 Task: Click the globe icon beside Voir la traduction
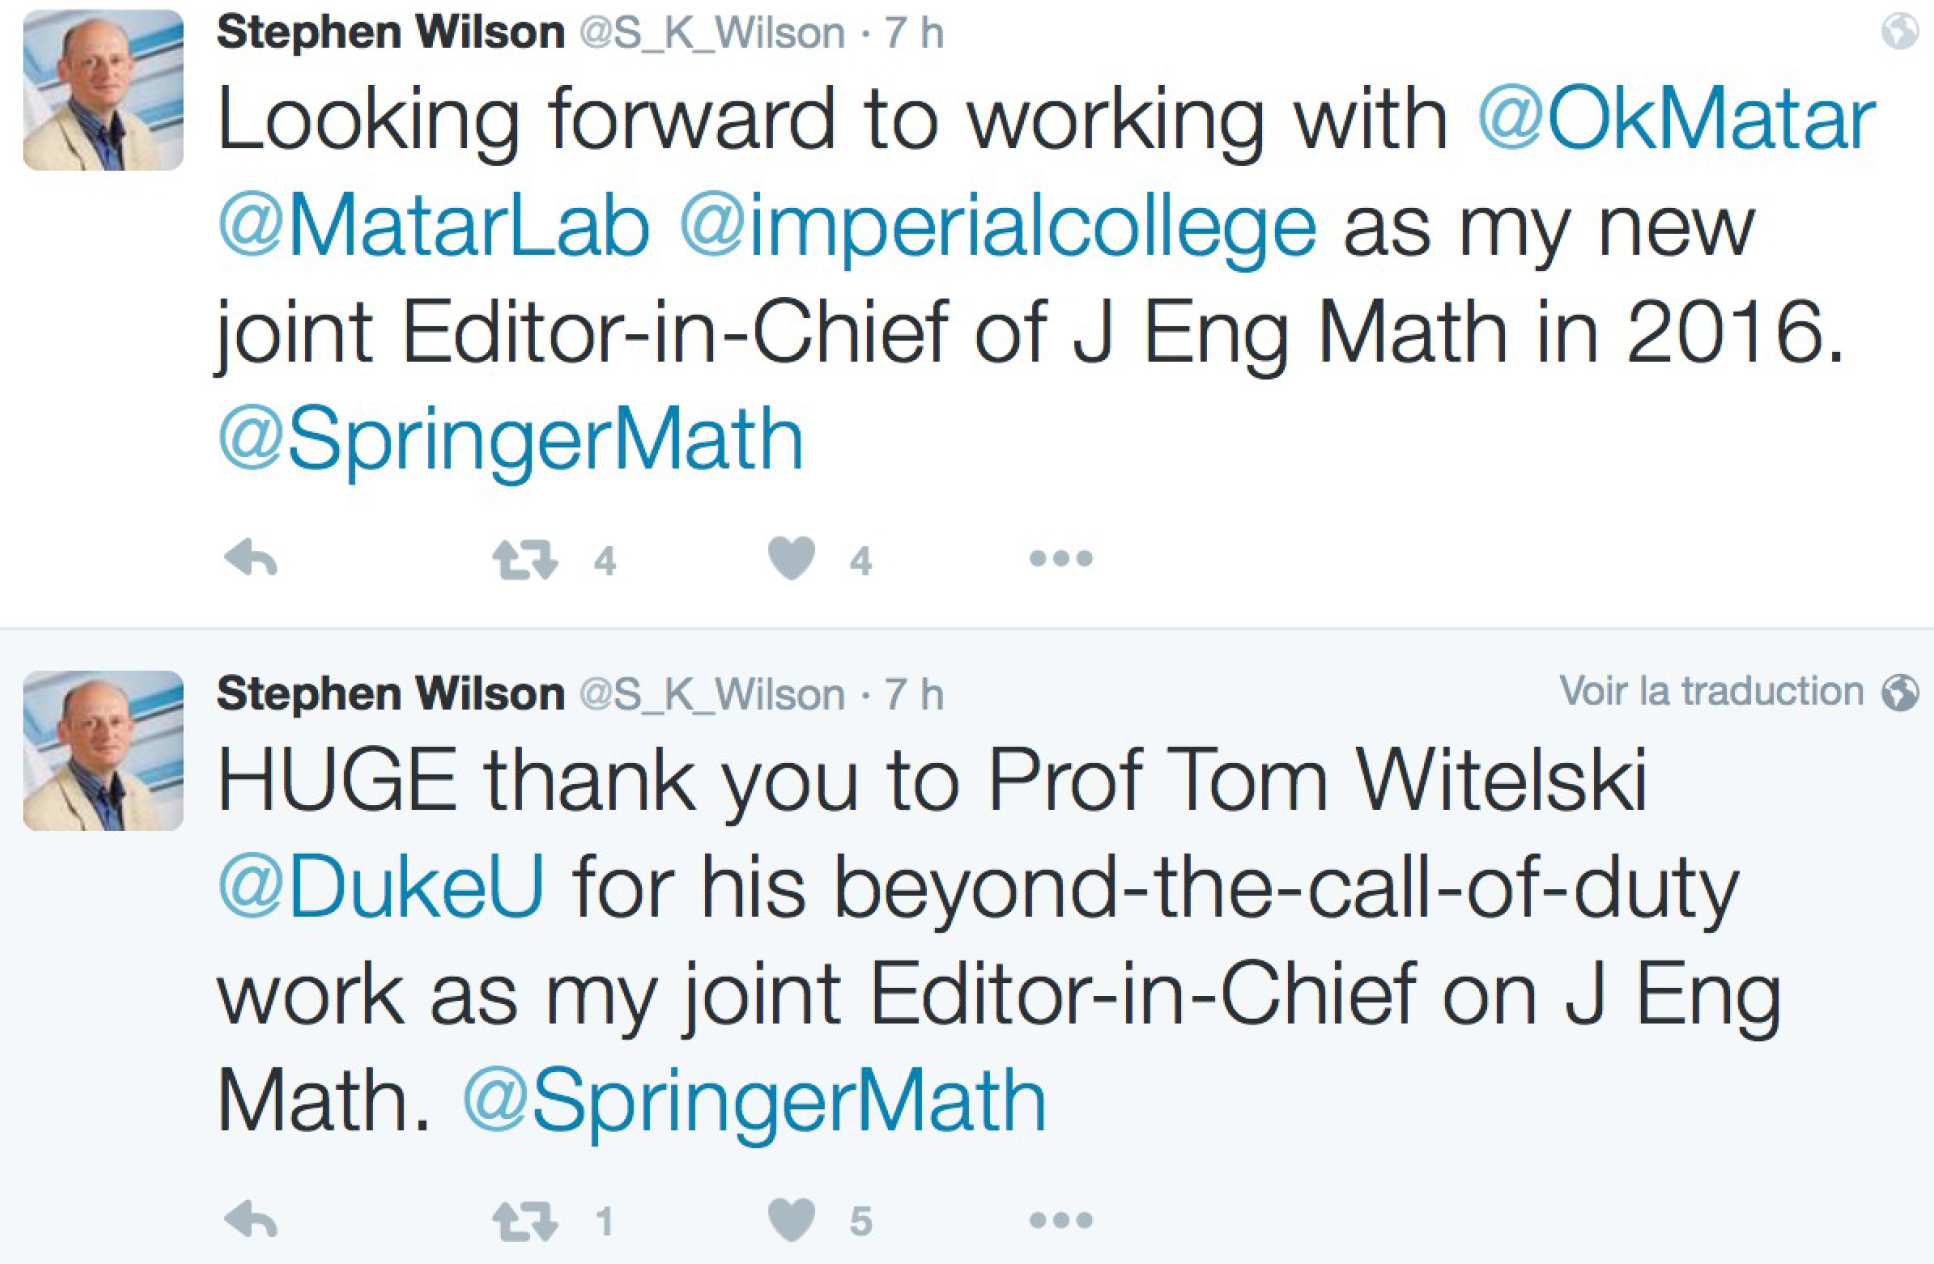1899,692
